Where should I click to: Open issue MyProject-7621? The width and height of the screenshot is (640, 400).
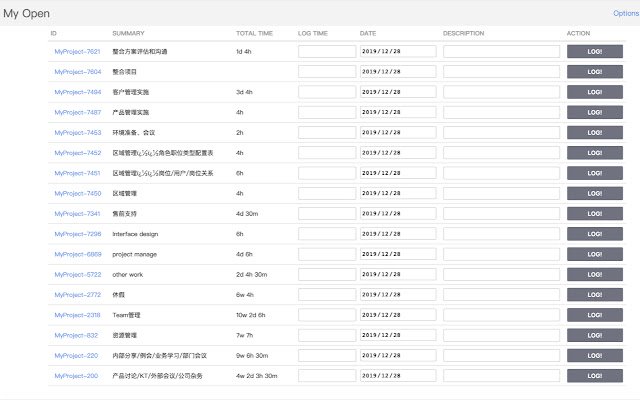[77, 51]
